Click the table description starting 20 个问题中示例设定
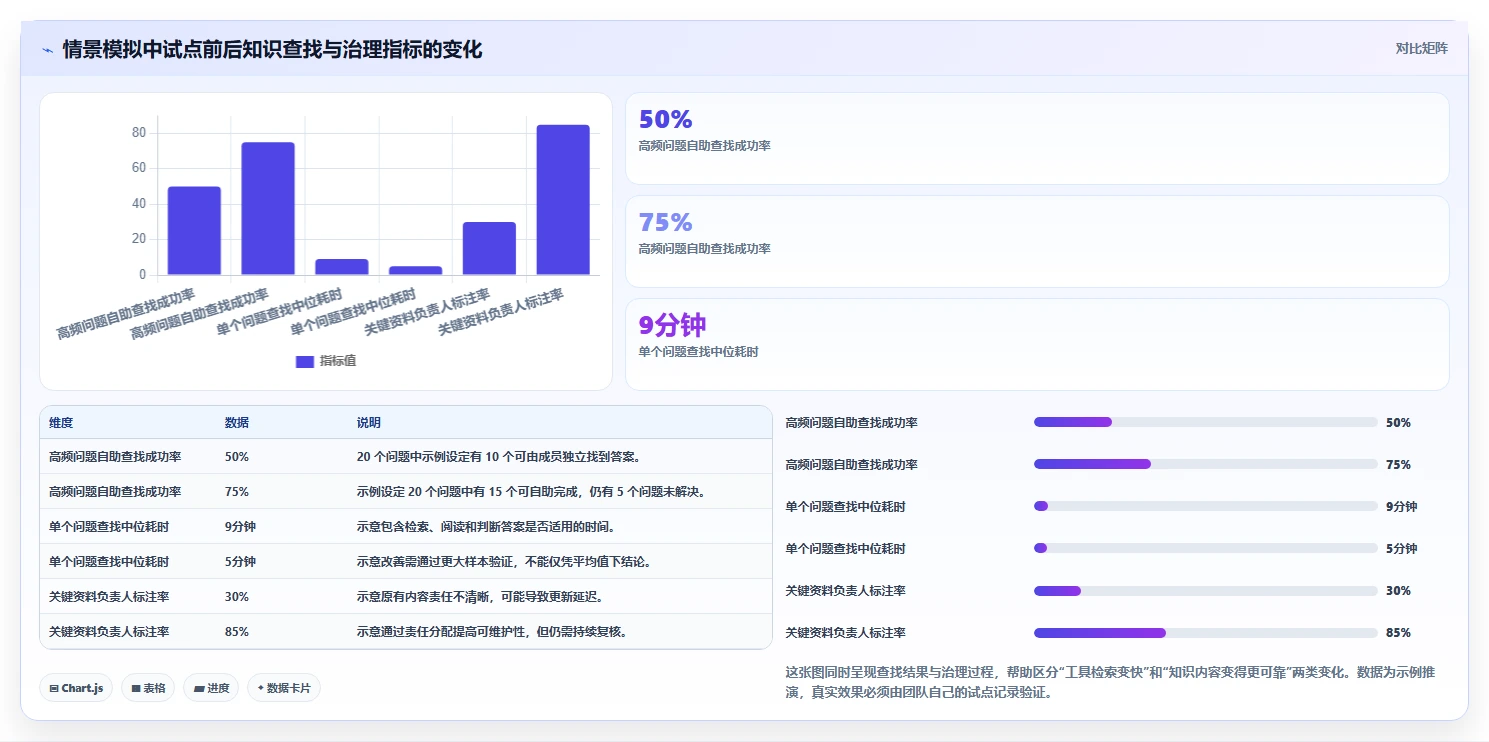This screenshot has width=1489, height=742. click(498, 457)
